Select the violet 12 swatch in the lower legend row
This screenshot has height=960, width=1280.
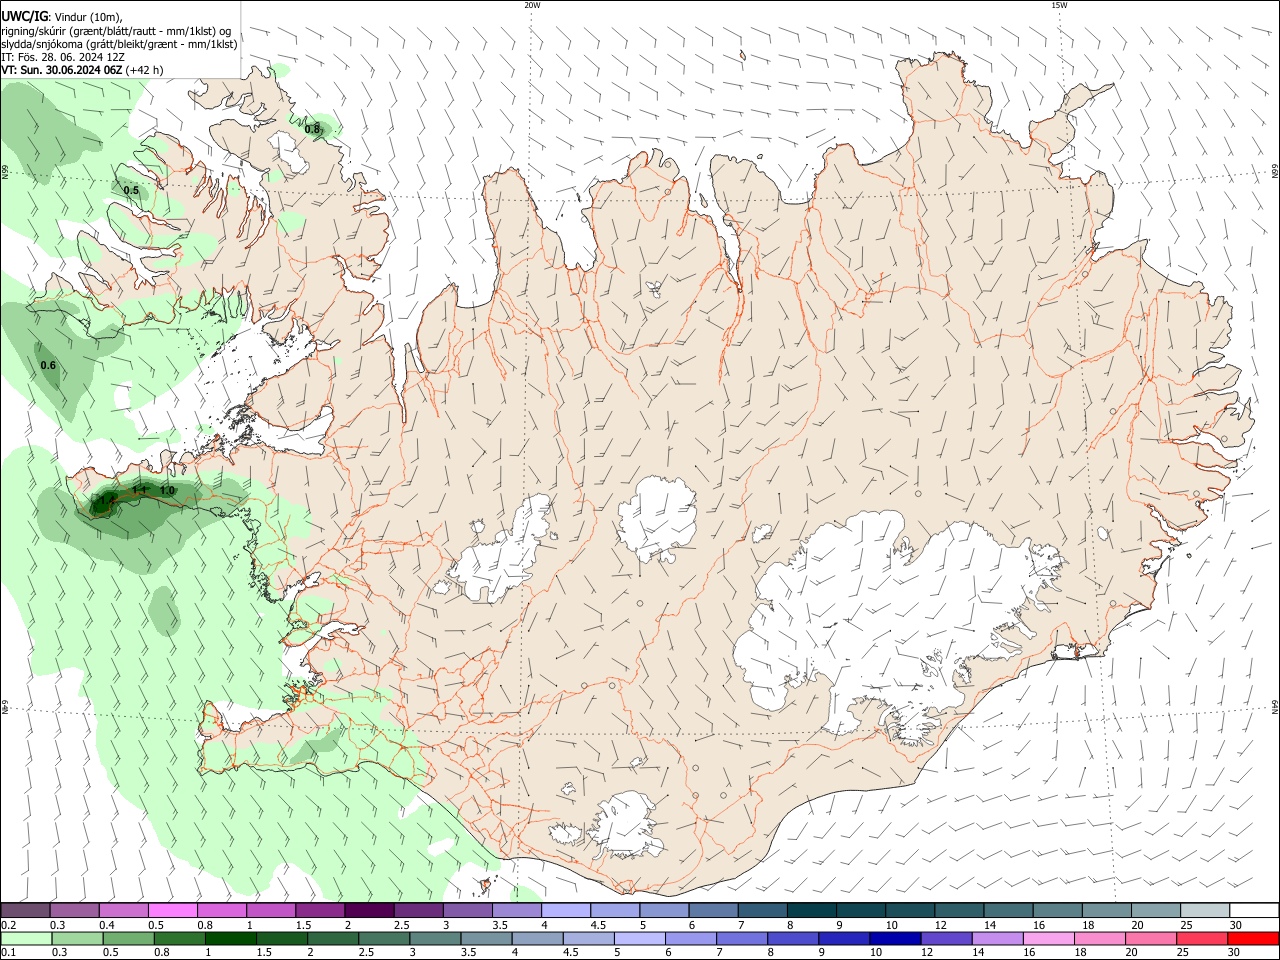click(946, 938)
